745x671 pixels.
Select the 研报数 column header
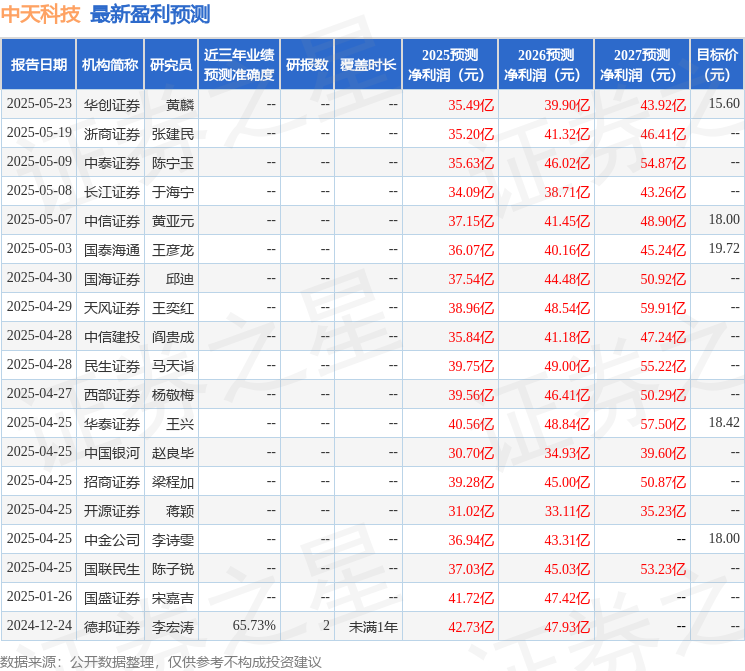pyautogui.click(x=307, y=65)
